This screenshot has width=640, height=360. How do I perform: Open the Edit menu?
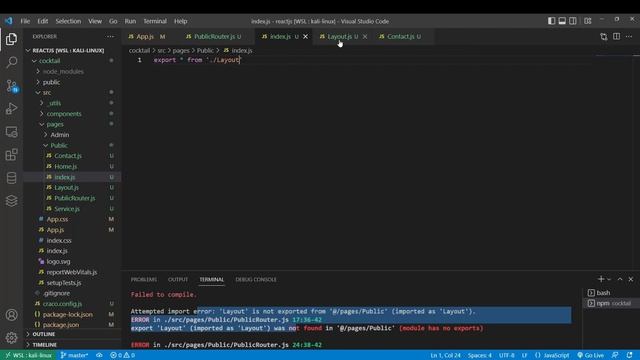tap(42, 21)
